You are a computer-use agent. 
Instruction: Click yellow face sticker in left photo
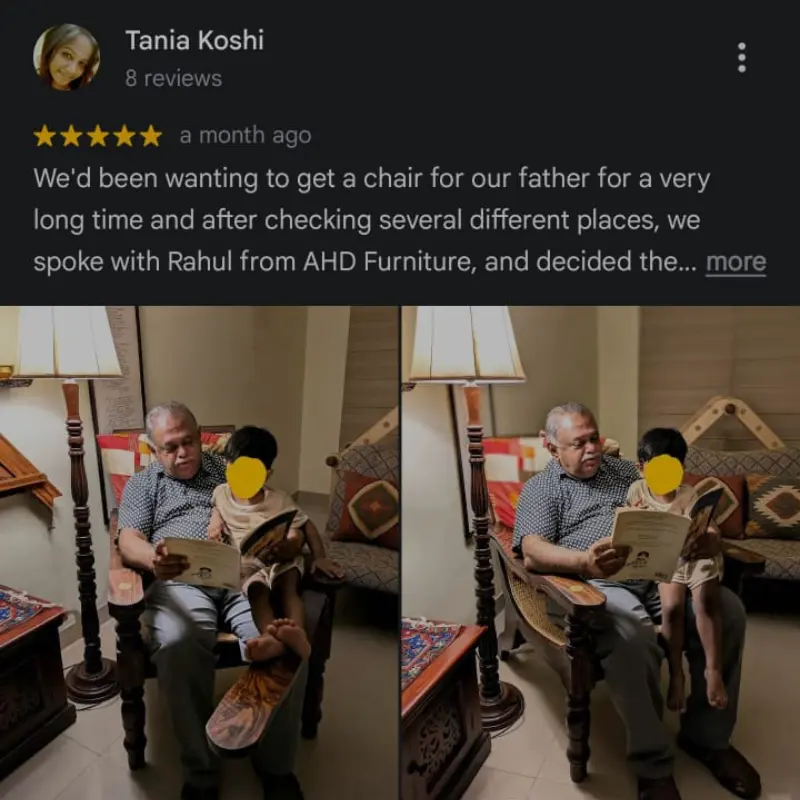click(246, 478)
